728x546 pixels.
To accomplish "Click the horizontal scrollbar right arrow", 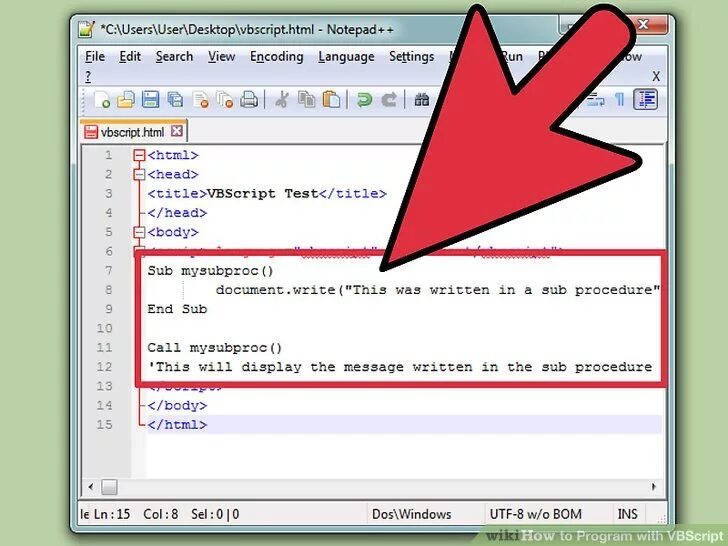I will tap(654, 487).
